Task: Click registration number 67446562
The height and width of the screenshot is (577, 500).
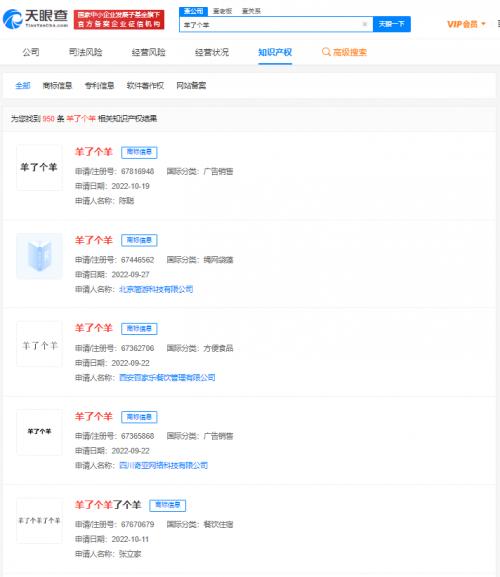Action: coord(138,260)
